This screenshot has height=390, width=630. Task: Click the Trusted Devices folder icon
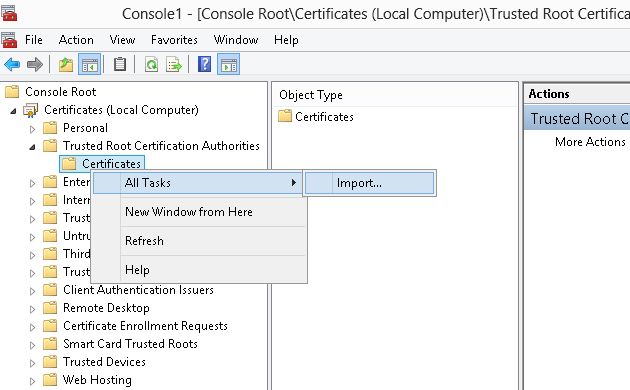coord(50,362)
